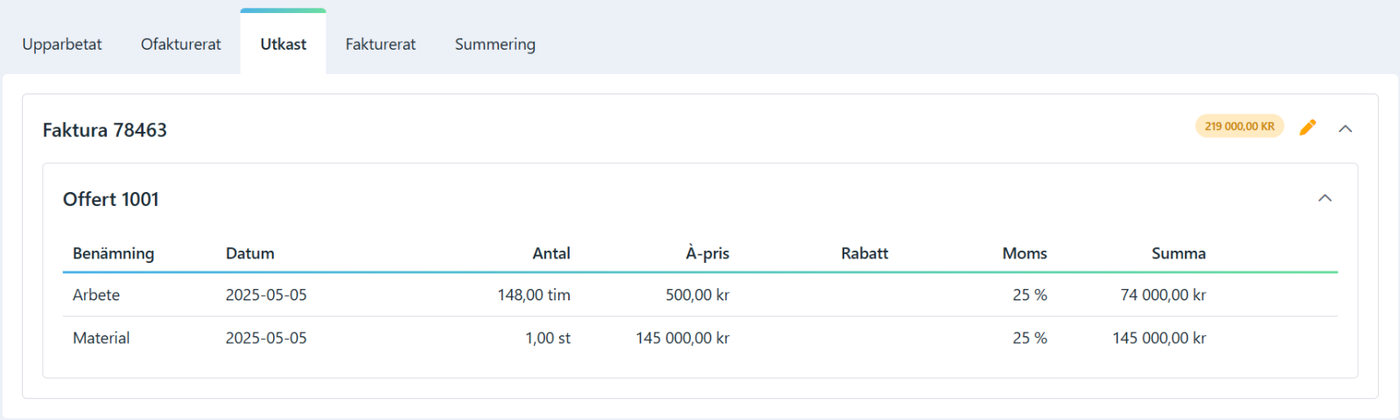Viewport: 1400px width, 420px height.
Task: Sort by the Benämning column header
Action: point(113,253)
